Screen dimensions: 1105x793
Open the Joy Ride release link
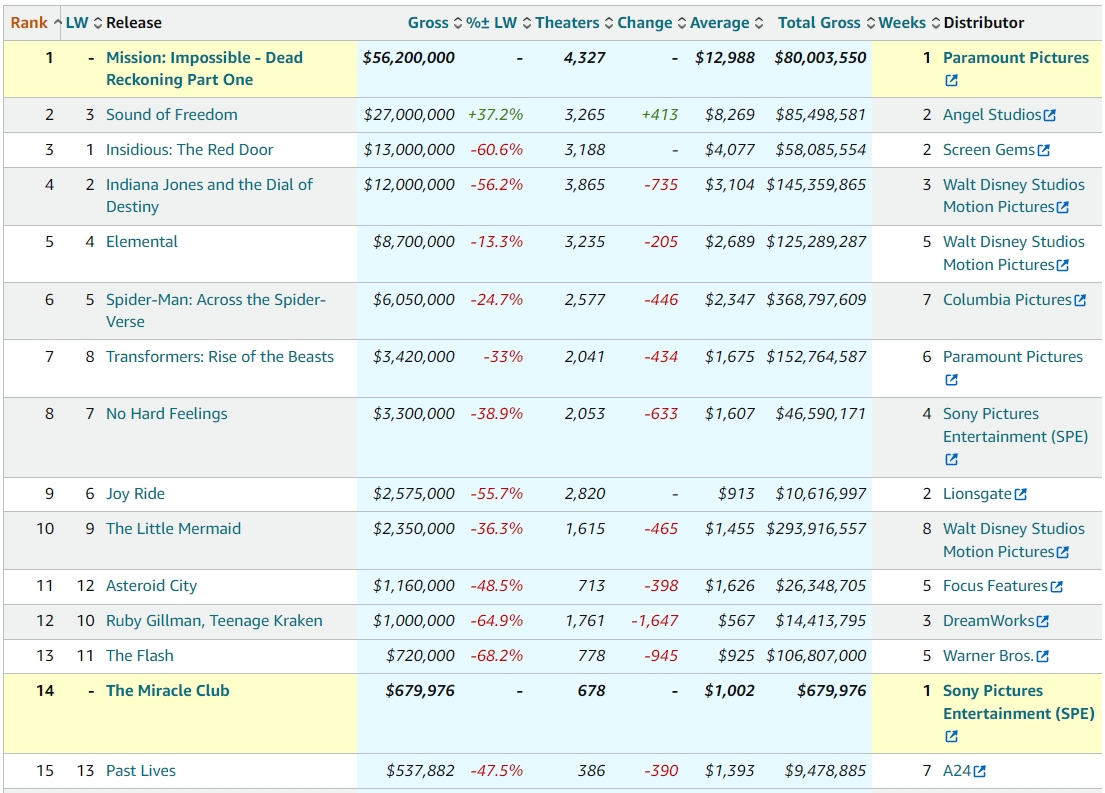135,493
